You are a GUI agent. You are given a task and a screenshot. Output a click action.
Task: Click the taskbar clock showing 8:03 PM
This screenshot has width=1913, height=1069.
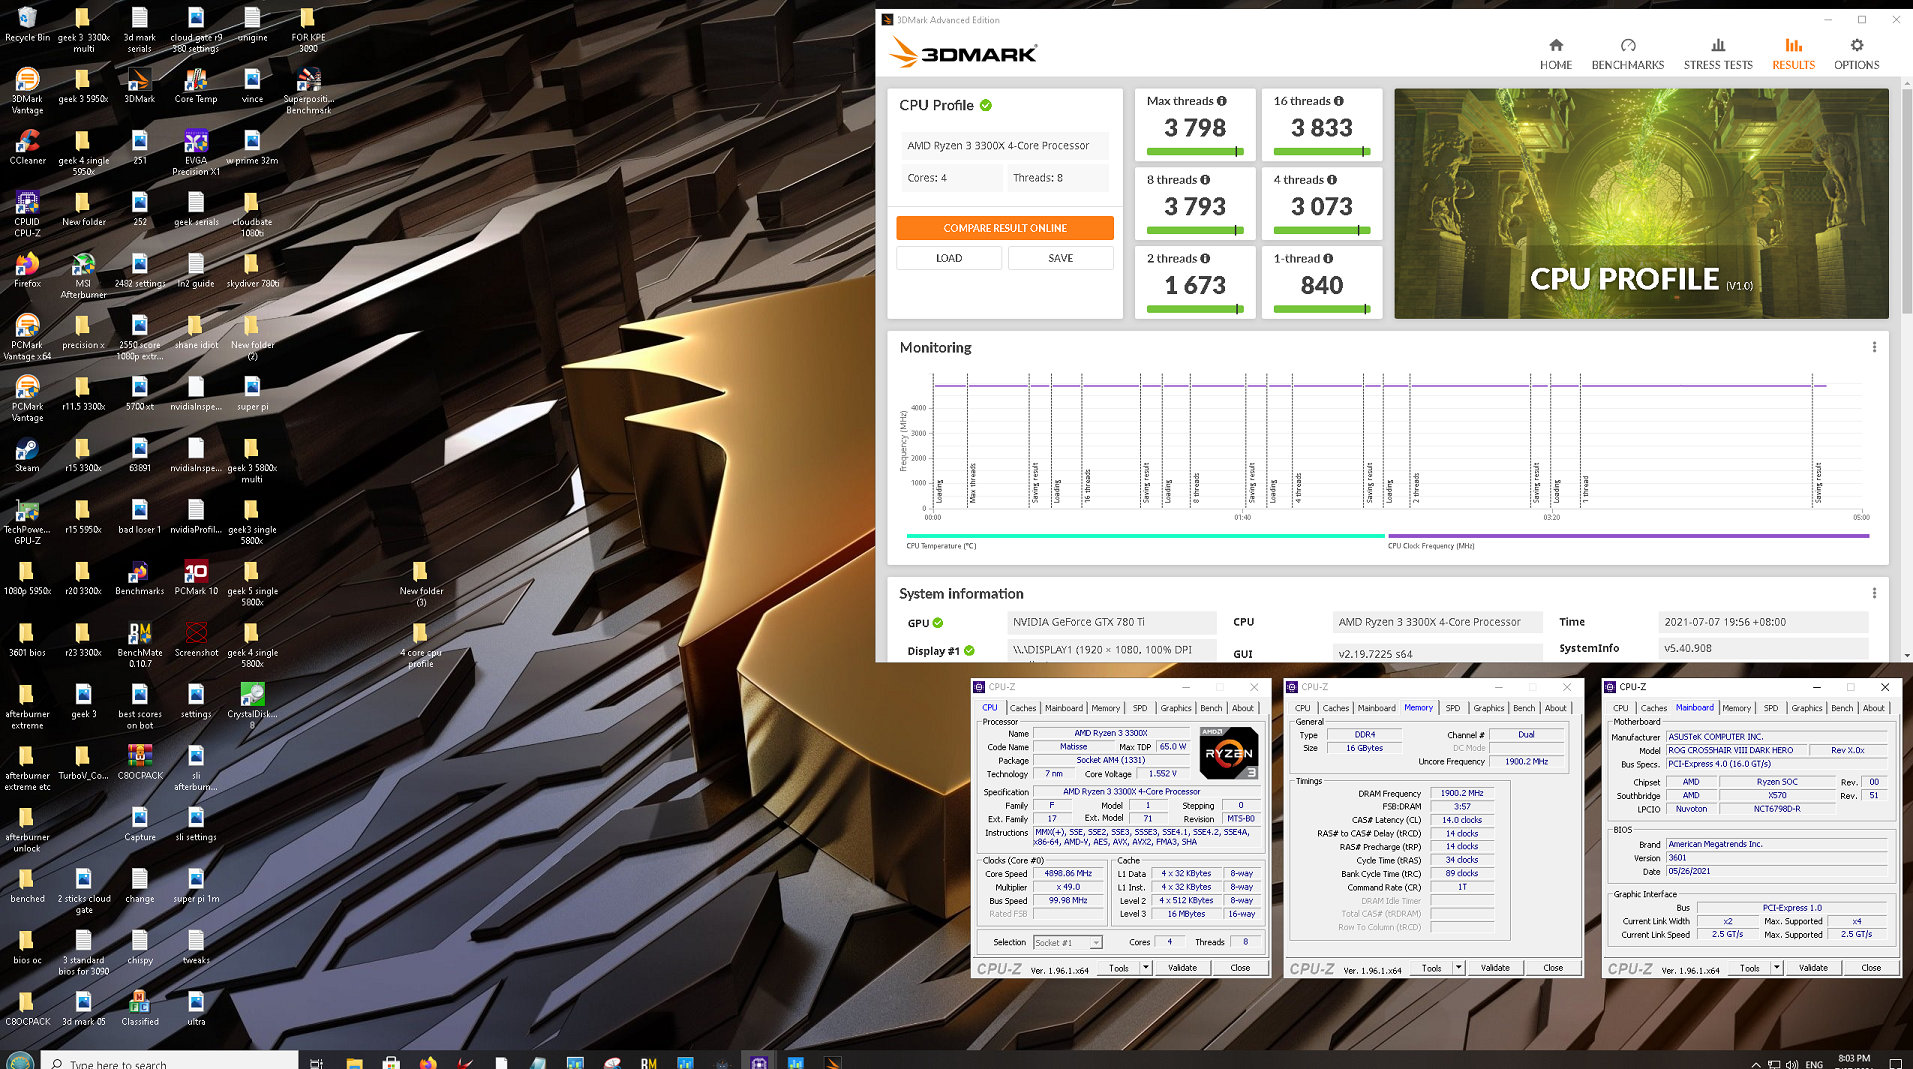click(1854, 1059)
